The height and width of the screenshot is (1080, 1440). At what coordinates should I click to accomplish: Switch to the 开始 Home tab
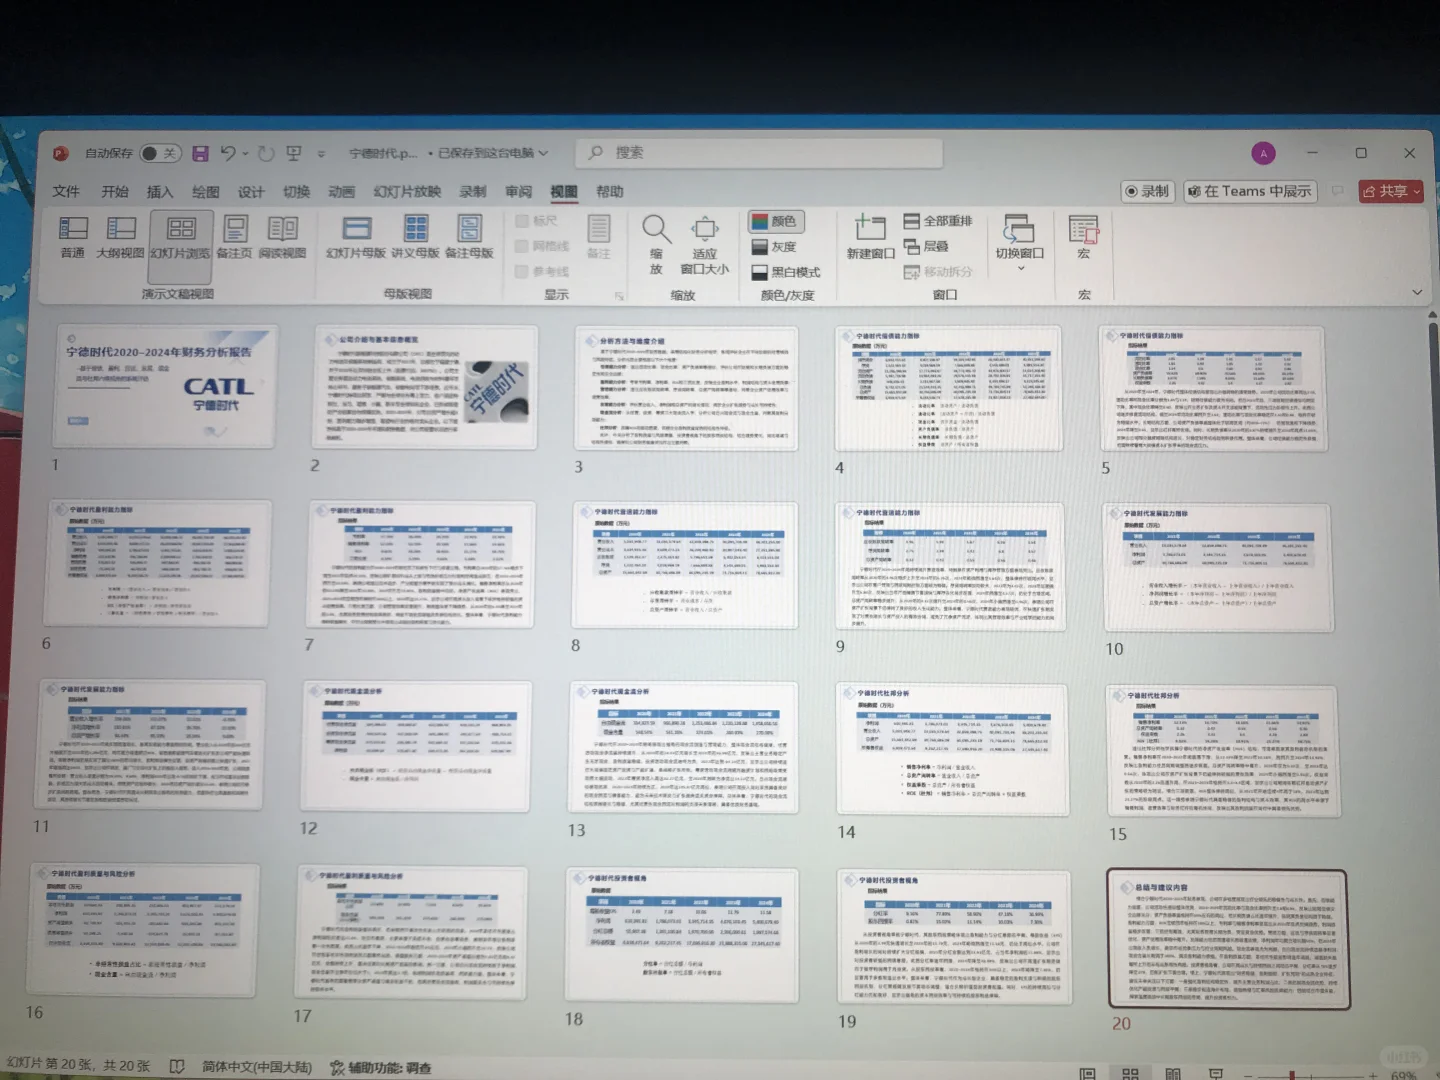tap(115, 192)
